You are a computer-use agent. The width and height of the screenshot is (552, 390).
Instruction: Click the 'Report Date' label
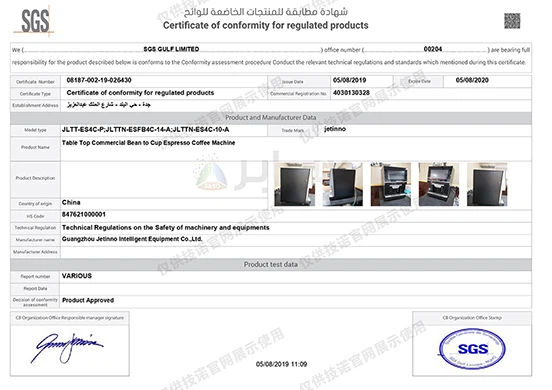click(35, 289)
